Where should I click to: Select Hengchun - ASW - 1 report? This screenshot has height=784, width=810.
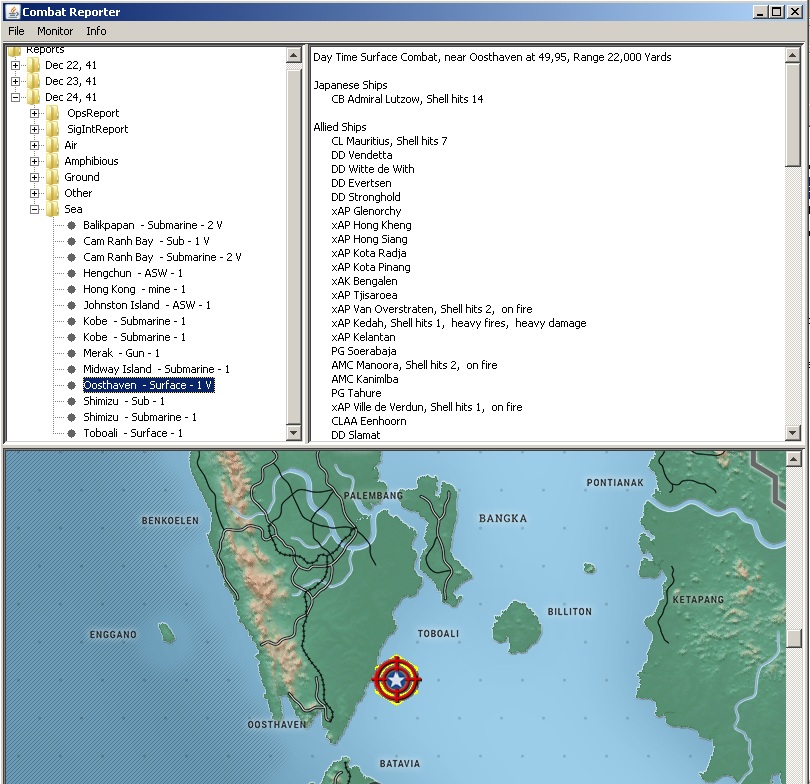pos(133,273)
